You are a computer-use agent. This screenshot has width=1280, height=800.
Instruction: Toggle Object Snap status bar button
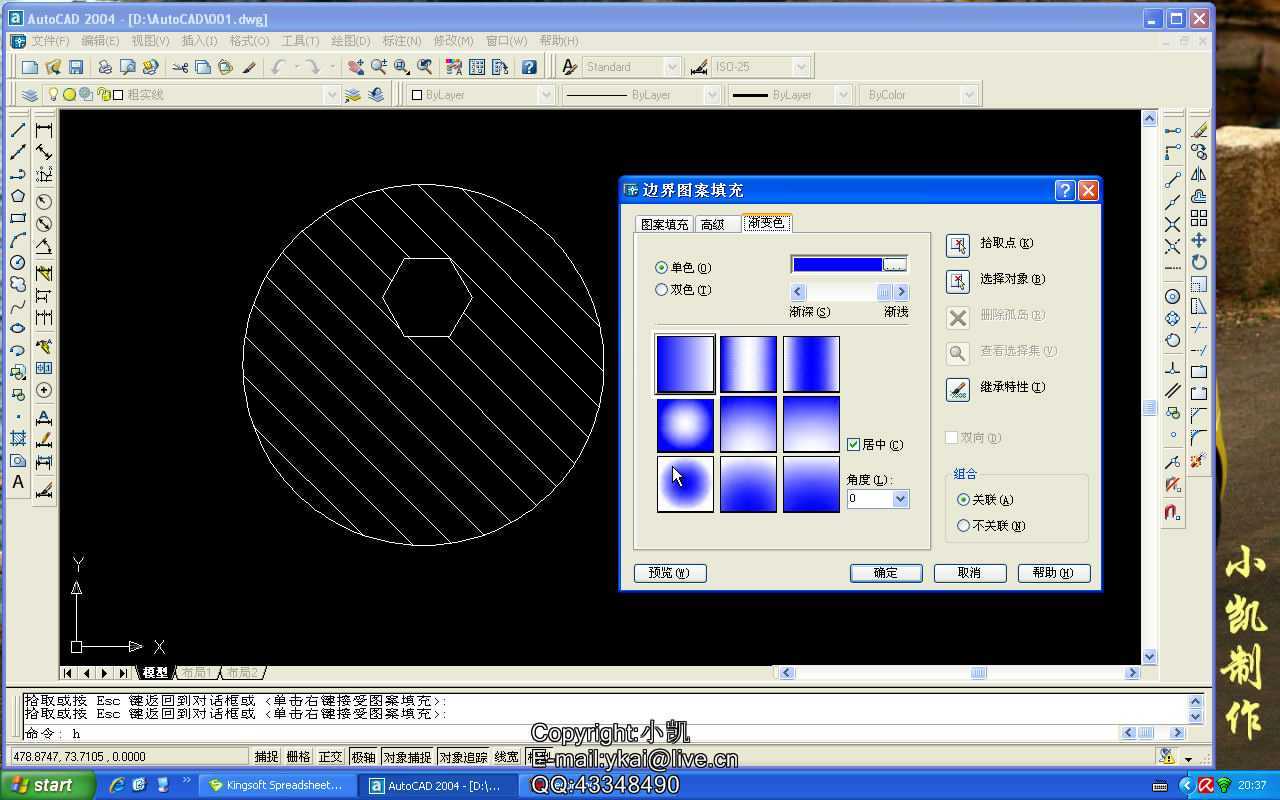pyautogui.click(x=407, y=757)
